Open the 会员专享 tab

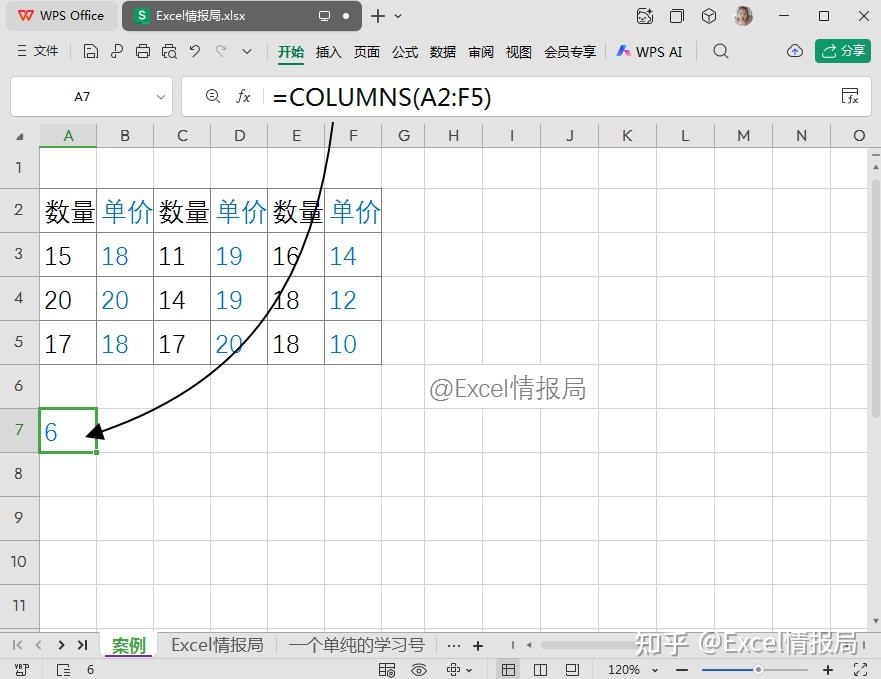click(x=570, y=52)
